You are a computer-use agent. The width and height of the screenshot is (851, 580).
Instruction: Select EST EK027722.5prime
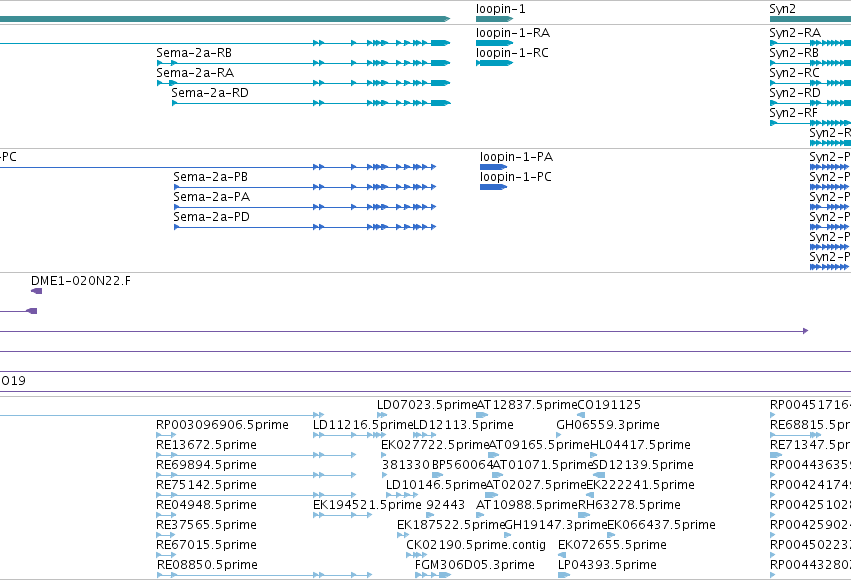(435, 445)
